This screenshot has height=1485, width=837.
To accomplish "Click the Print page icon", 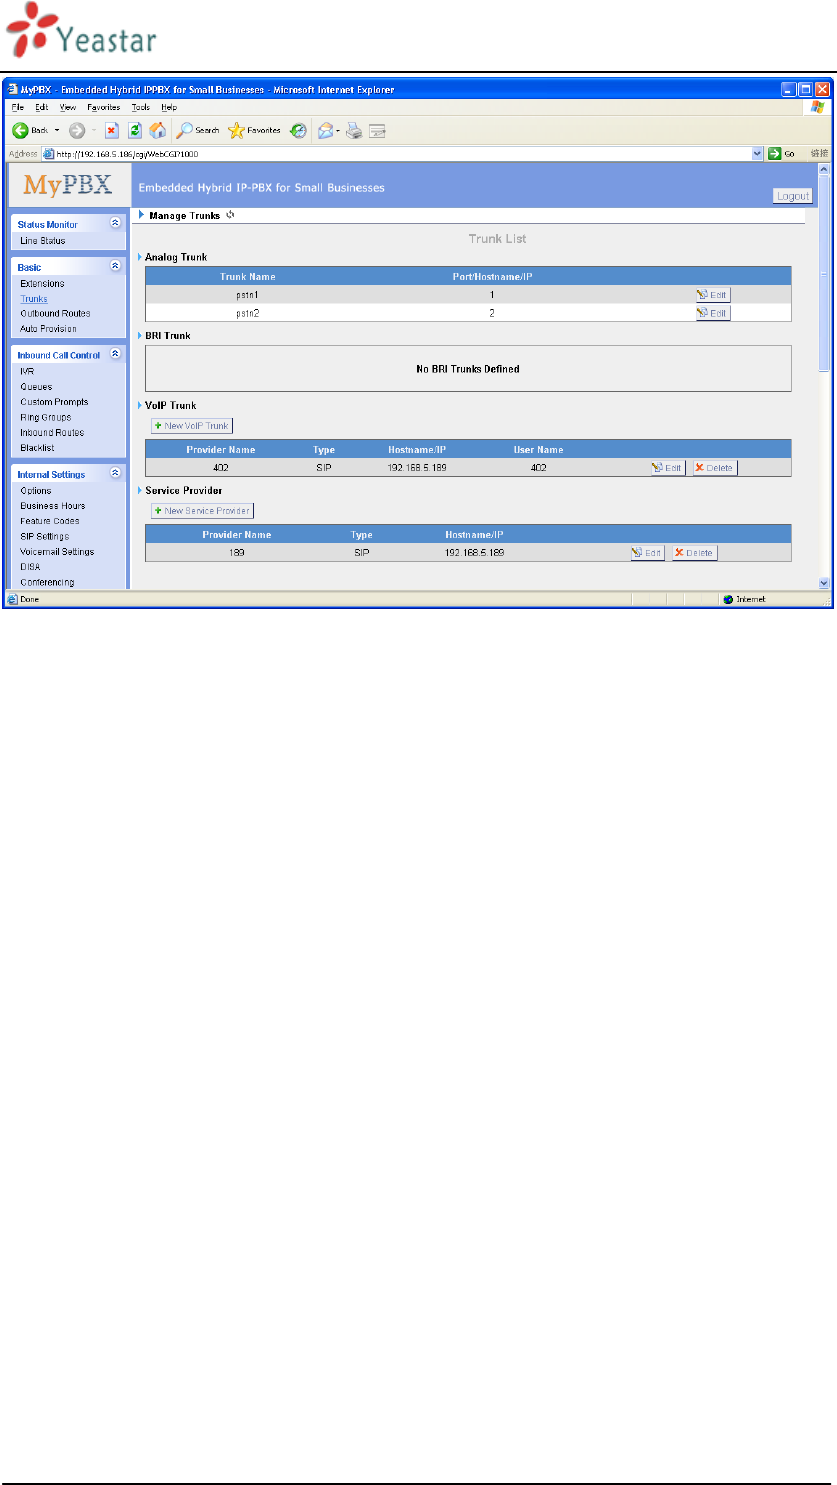I will click(354, 131).
